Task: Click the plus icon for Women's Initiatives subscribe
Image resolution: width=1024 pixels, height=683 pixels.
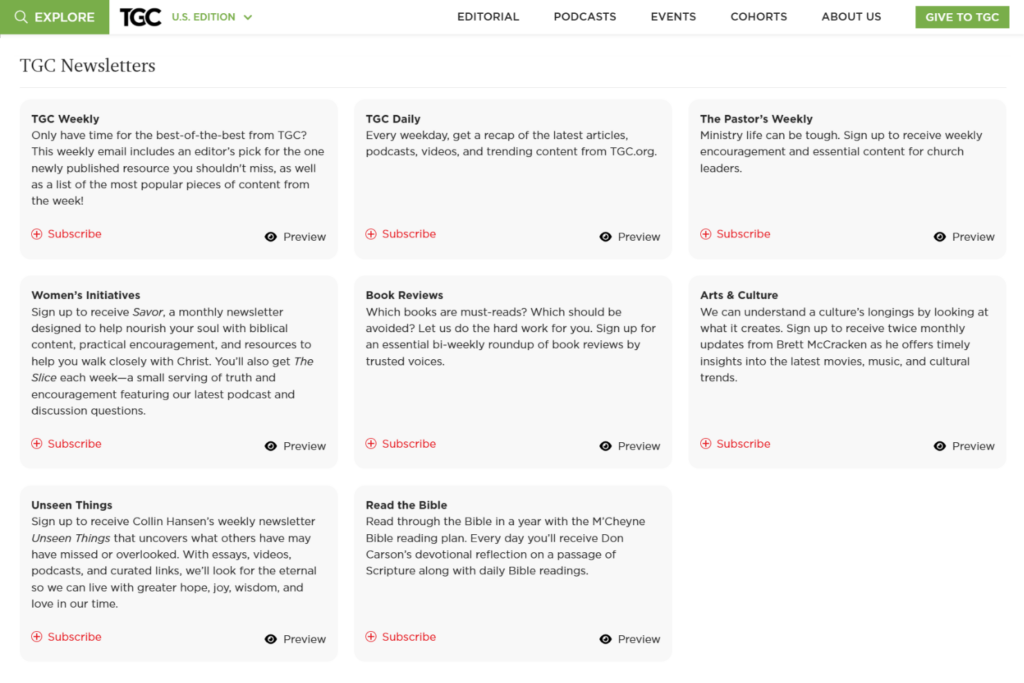Action: tap(37, 443)
